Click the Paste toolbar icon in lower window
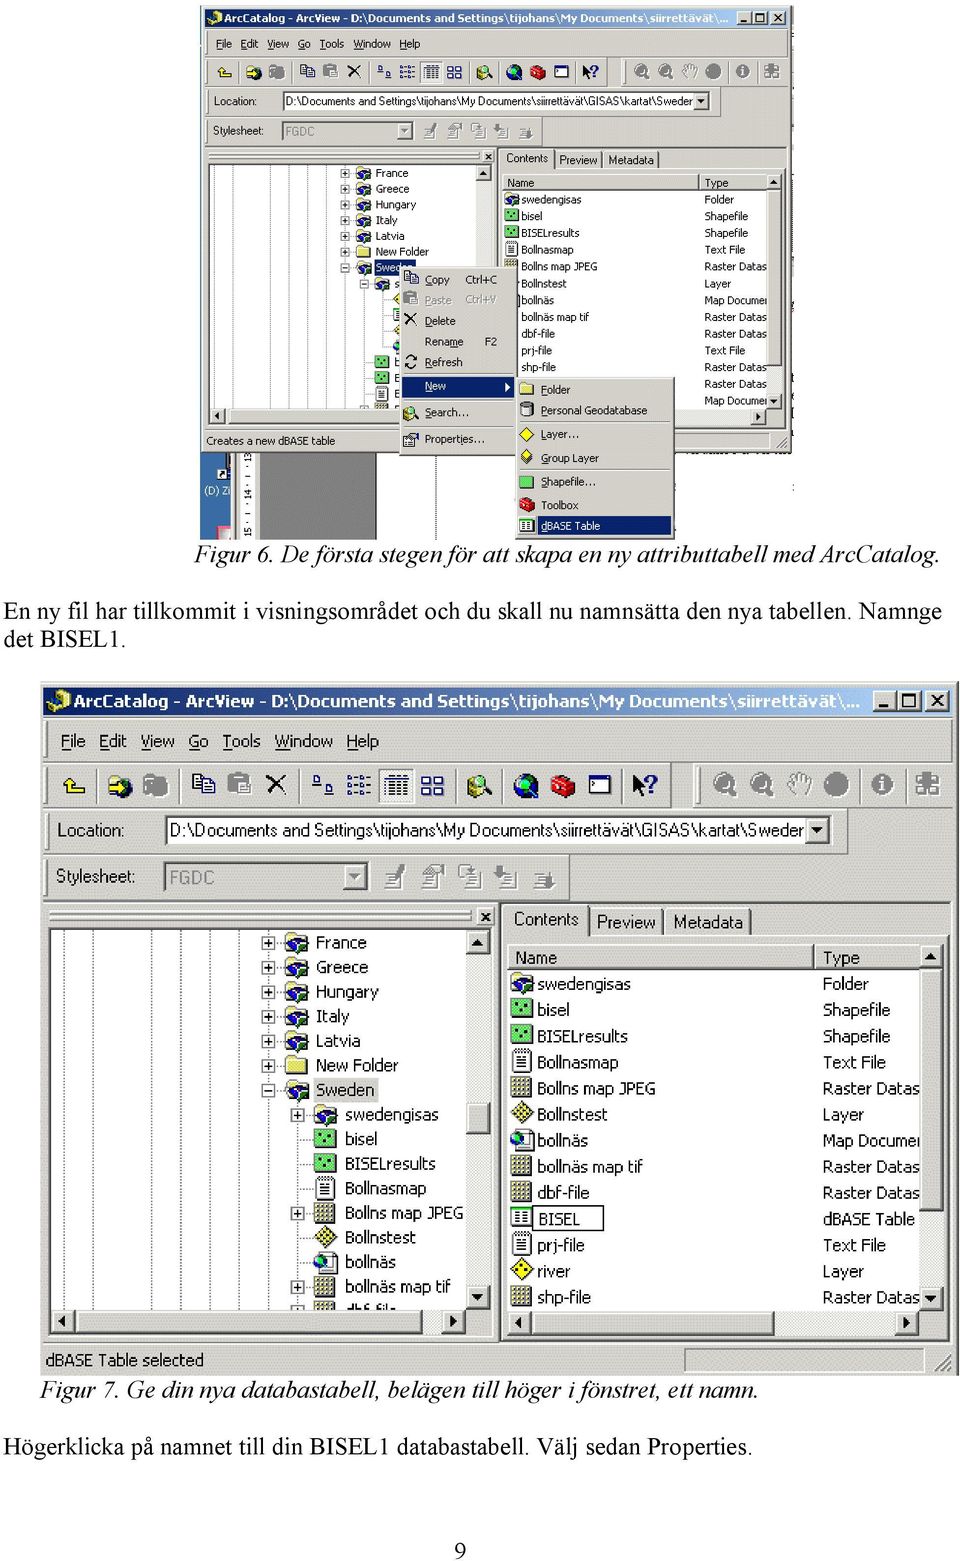Screen dimensions: 960x1561 tap(239, 785)
